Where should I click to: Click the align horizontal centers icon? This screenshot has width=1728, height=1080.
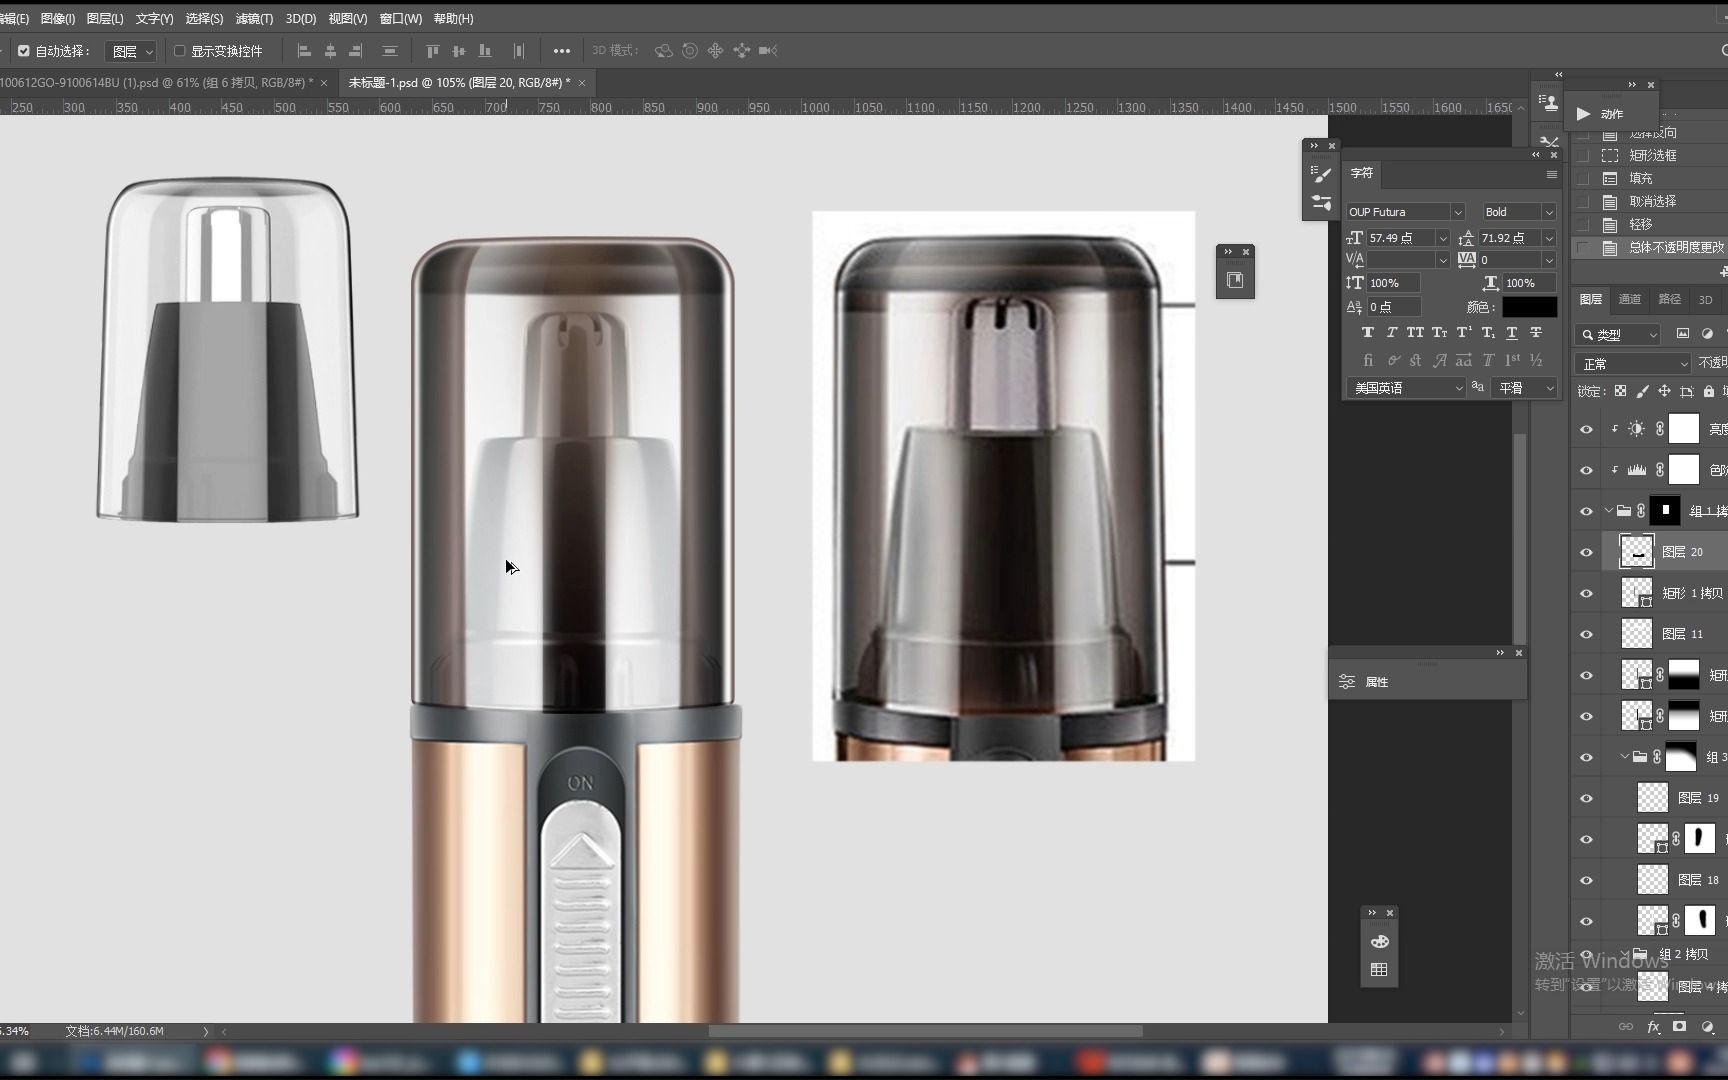330,51
